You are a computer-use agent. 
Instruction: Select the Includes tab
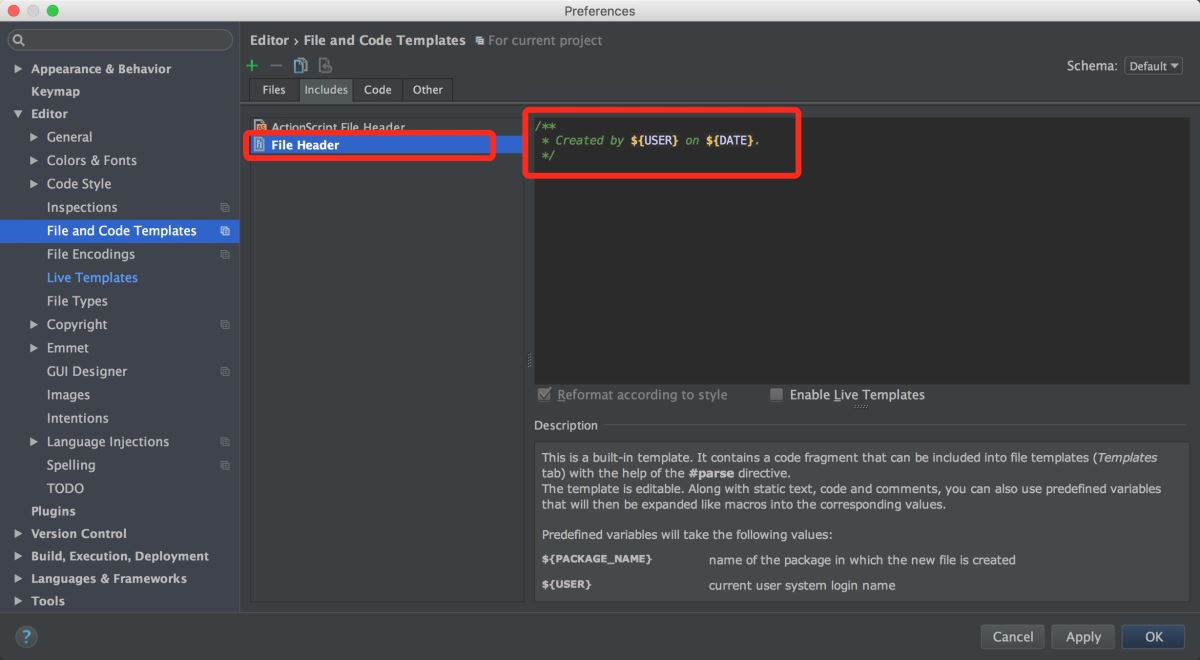[326, 90]
